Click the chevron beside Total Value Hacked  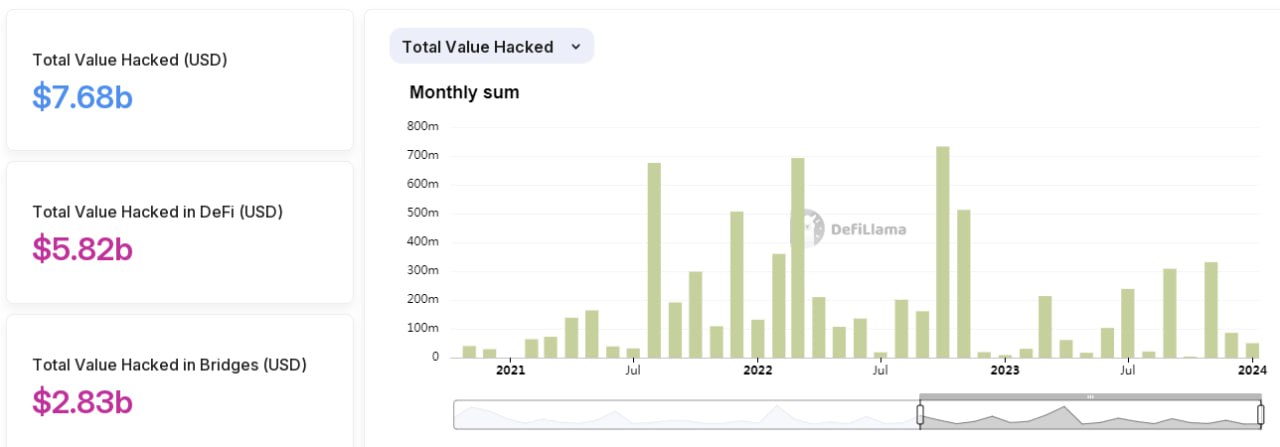(x=575, y=47)
